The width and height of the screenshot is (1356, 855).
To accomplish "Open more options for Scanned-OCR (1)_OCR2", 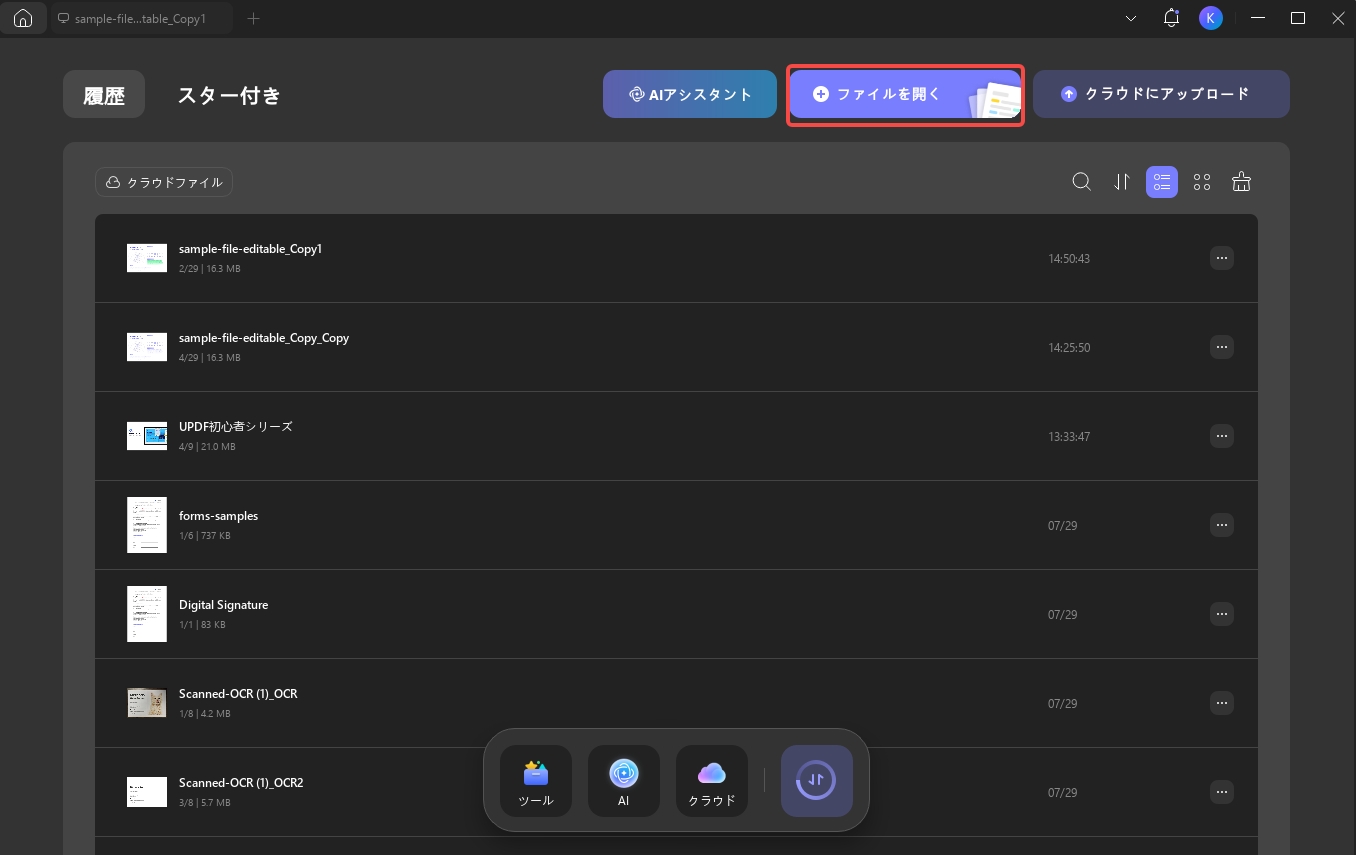I will (x=1221, y=792).
